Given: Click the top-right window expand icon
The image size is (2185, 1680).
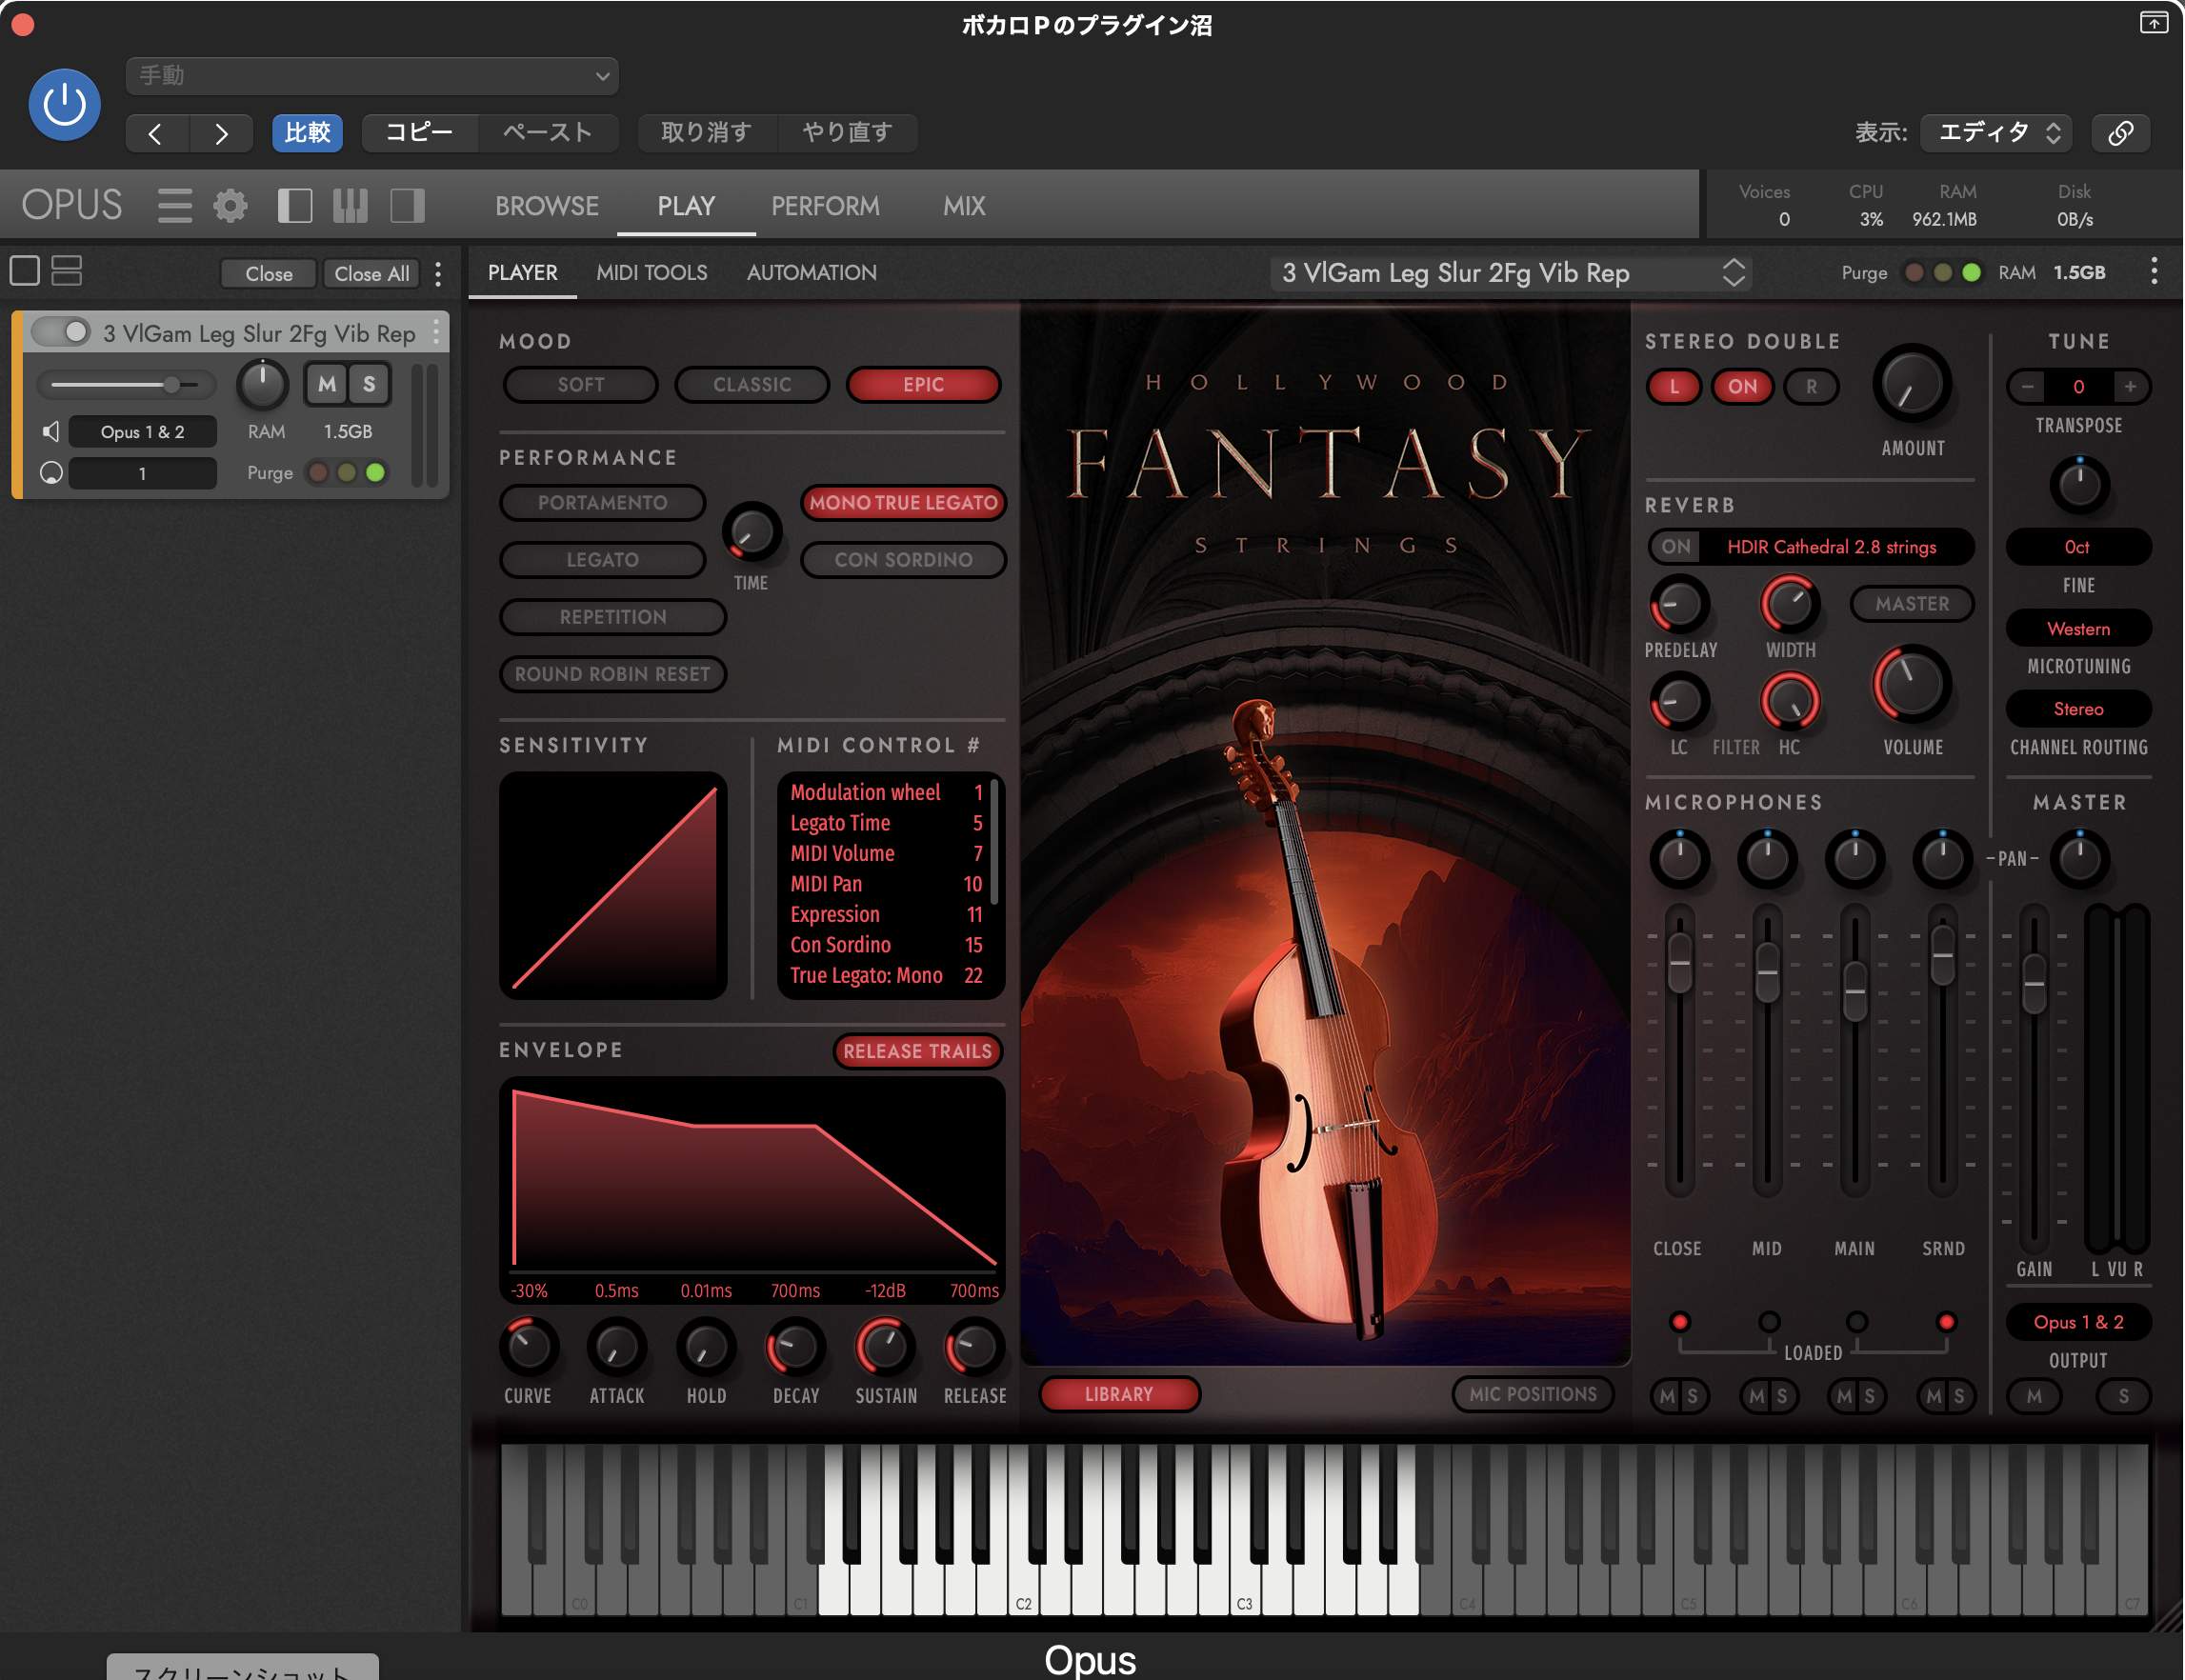Looking at the screenshot, I should [x=2154, y=23].
